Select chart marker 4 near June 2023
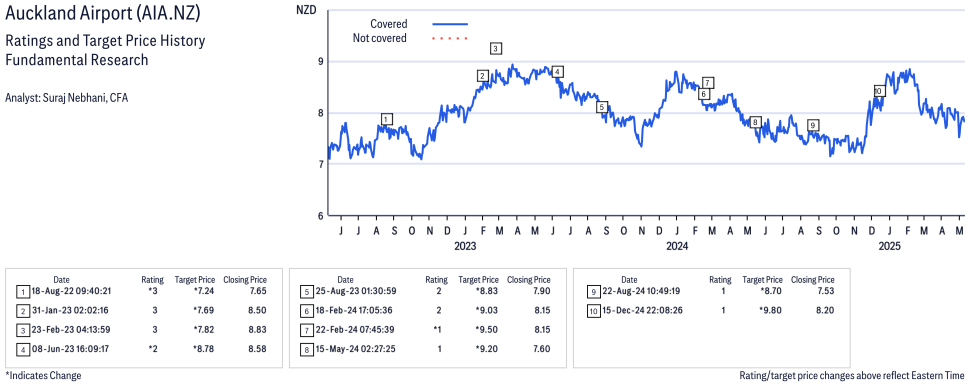The height and width of the screenshot is (382, 975). click(x=558, y=72)
